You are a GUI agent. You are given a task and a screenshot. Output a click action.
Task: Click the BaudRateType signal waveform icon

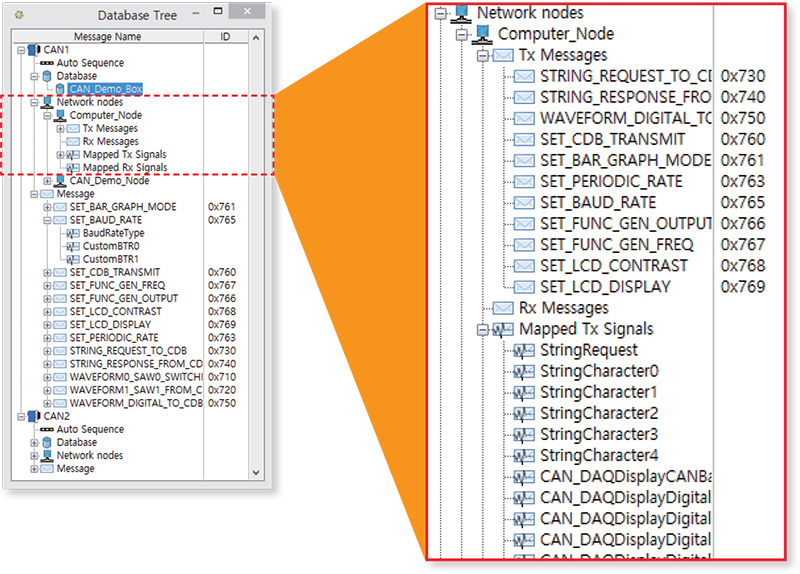(74, 232)
